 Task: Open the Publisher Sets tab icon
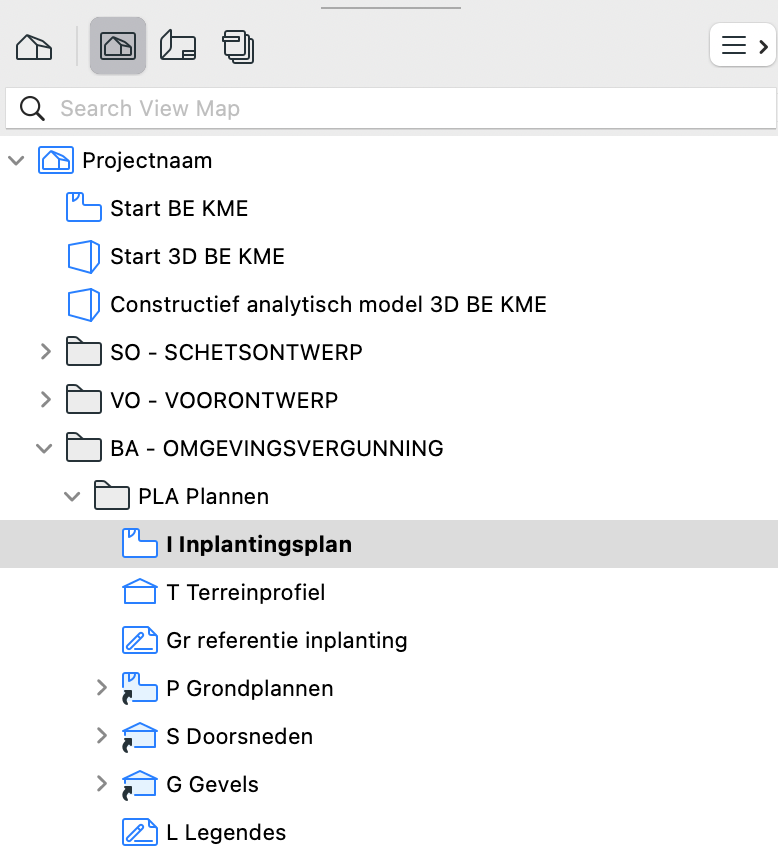(238, 47)
